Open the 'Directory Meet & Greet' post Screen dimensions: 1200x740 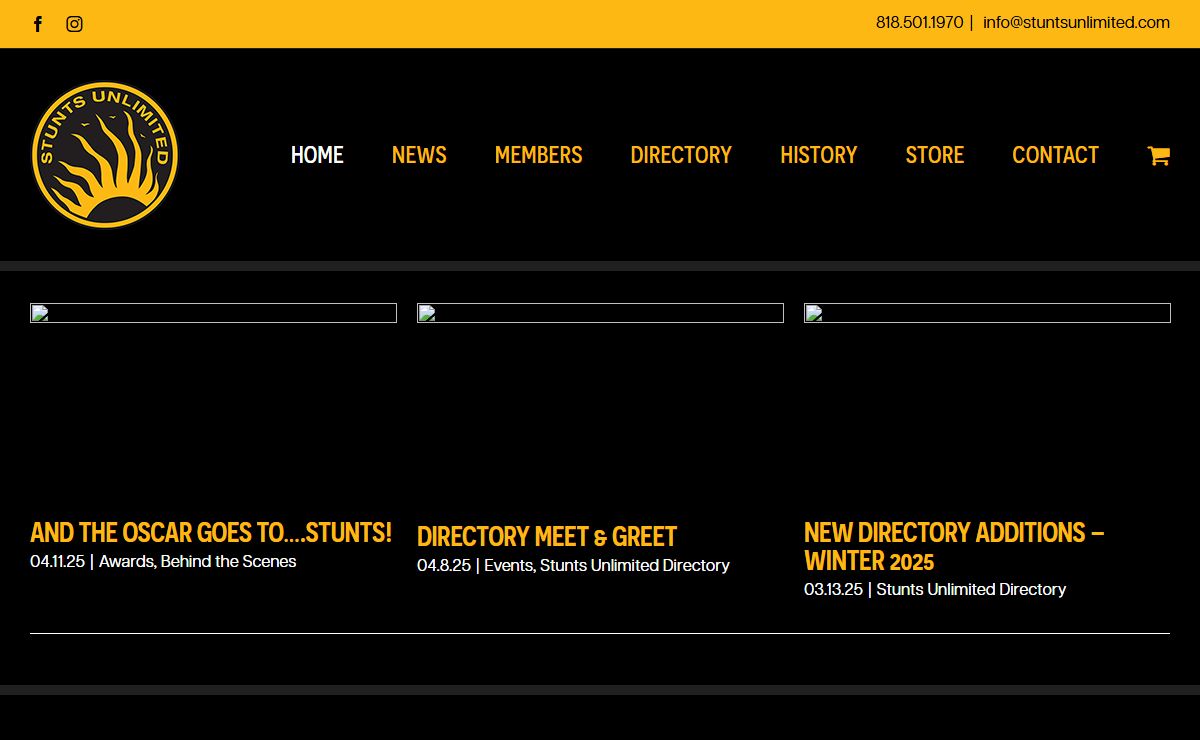(547, 536)
